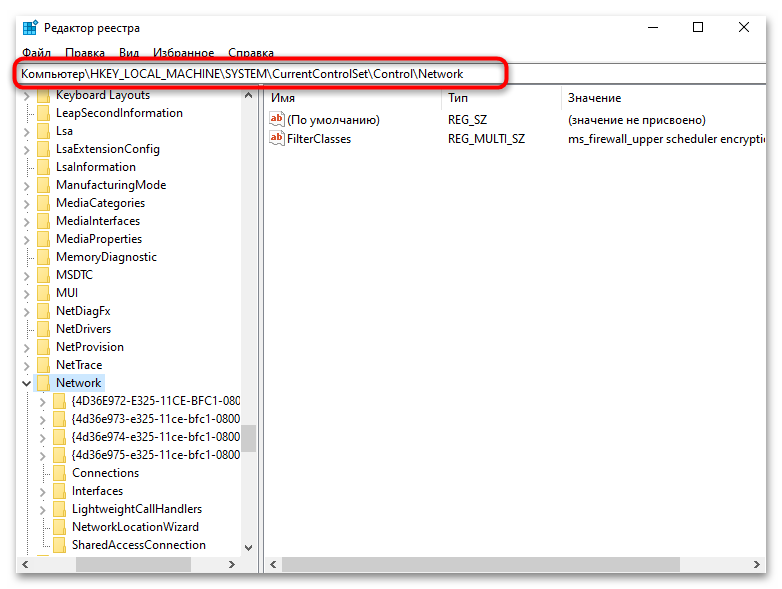Expand the NetDiagFx key
Viewport: 782px width, 589px height.
(x=27, y=312)
